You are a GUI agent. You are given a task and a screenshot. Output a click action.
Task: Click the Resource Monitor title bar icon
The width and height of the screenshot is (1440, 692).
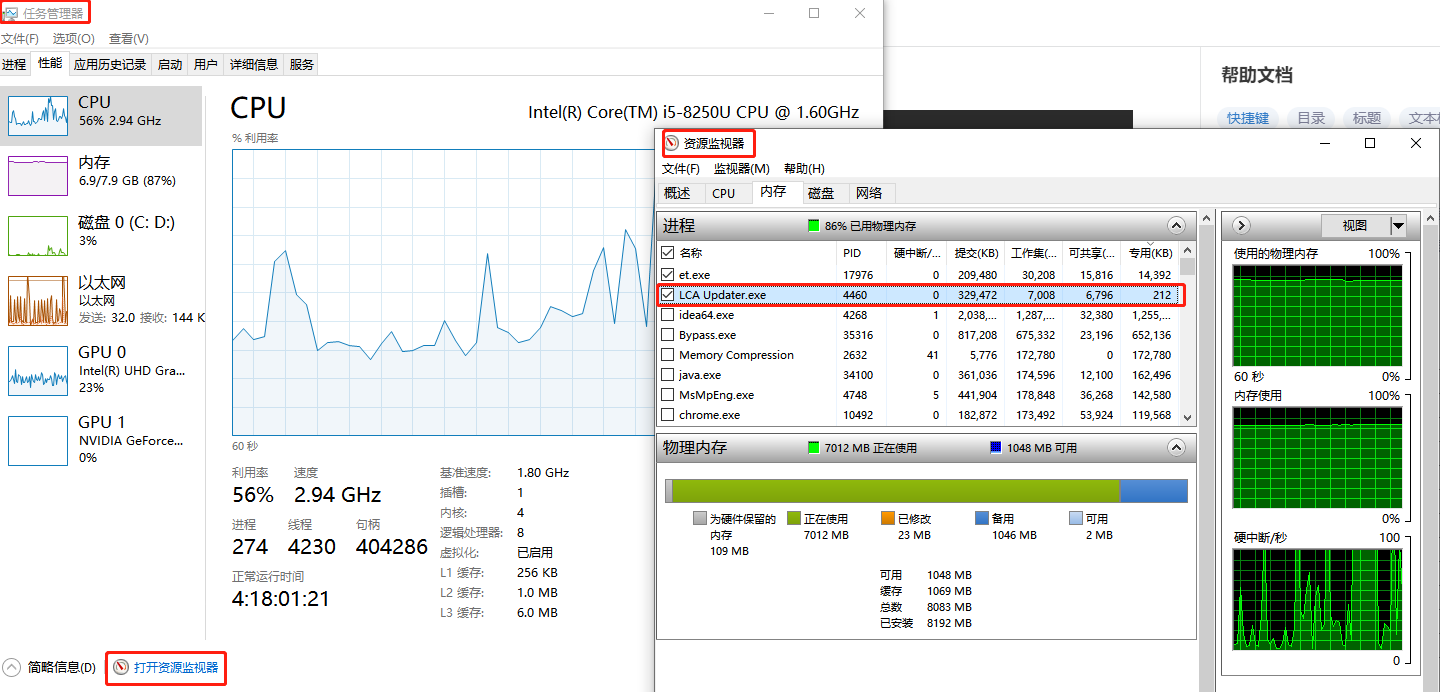coord(672,144)
